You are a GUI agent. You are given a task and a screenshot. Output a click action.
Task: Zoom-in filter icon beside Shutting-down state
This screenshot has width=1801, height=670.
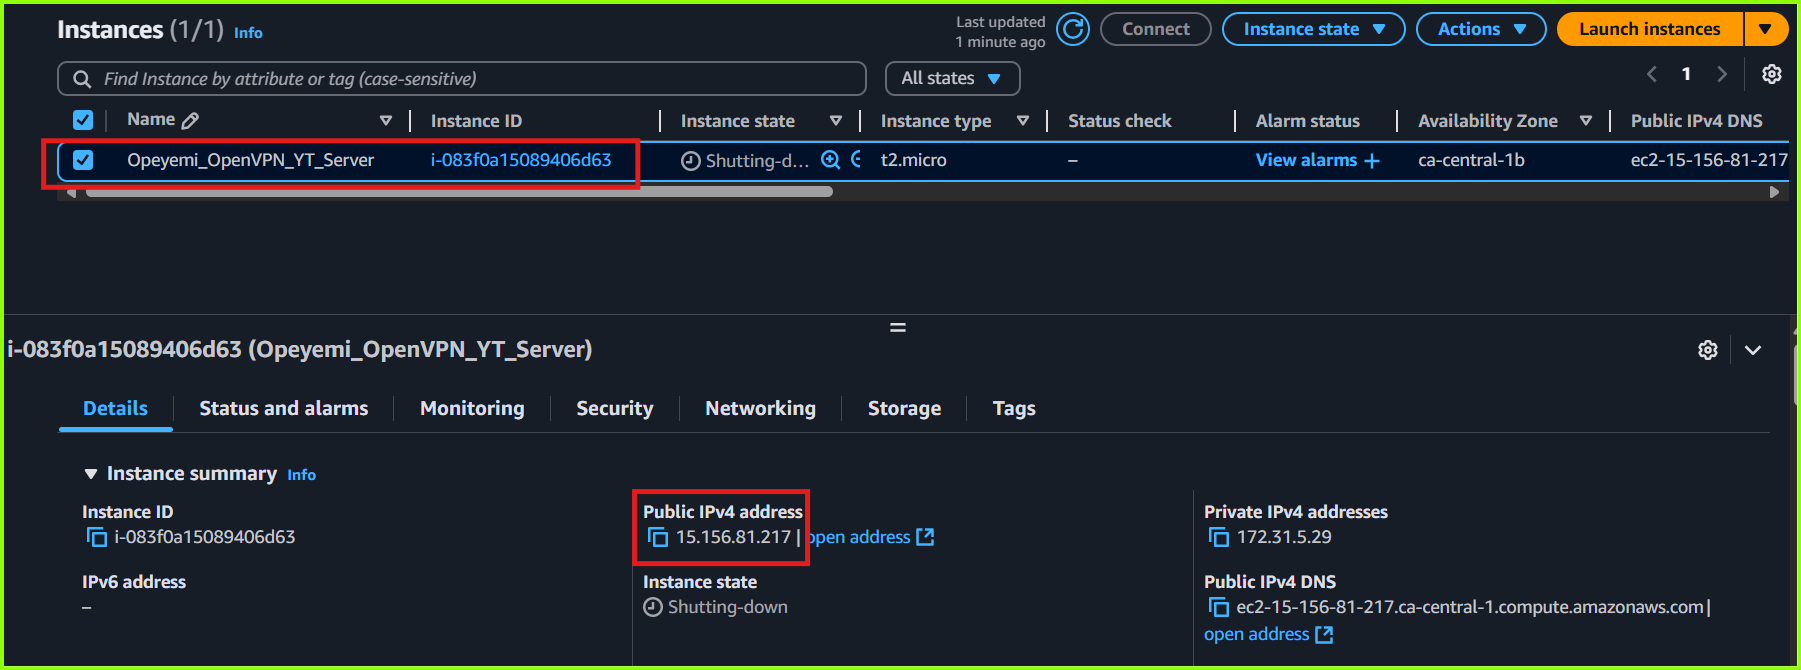click(830, 160)
